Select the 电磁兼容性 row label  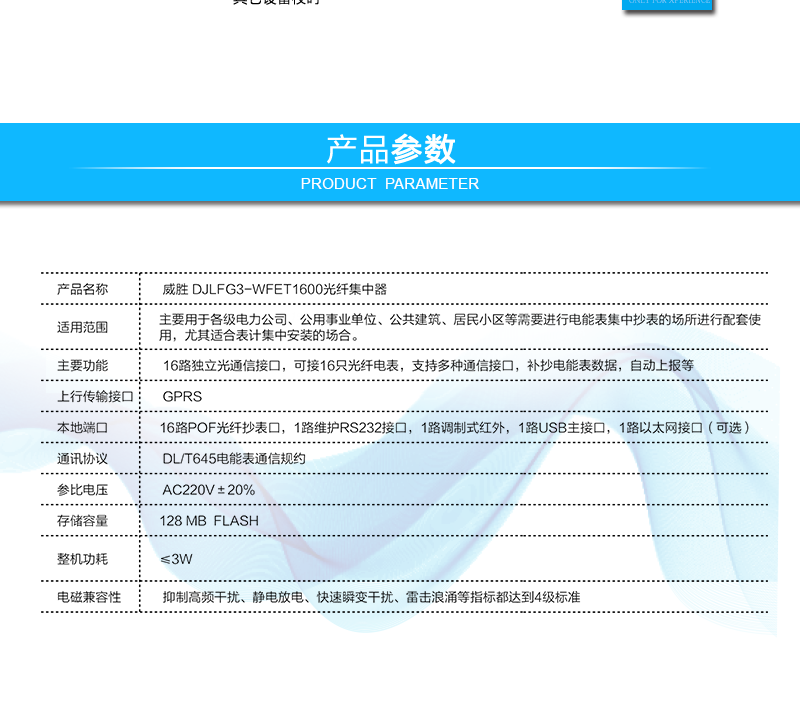tap(89, 597)
